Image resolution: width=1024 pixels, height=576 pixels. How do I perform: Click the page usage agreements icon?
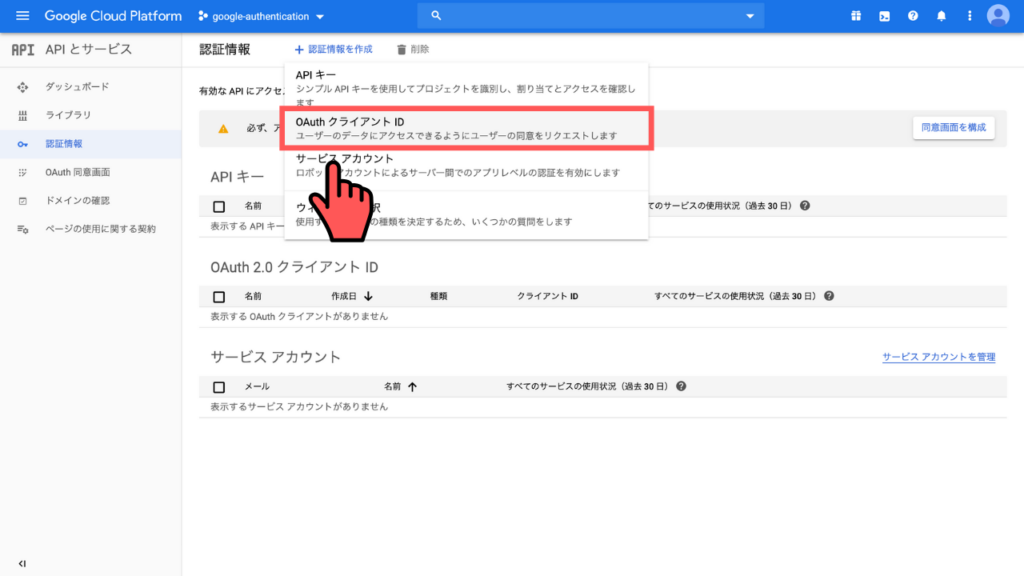23,229
